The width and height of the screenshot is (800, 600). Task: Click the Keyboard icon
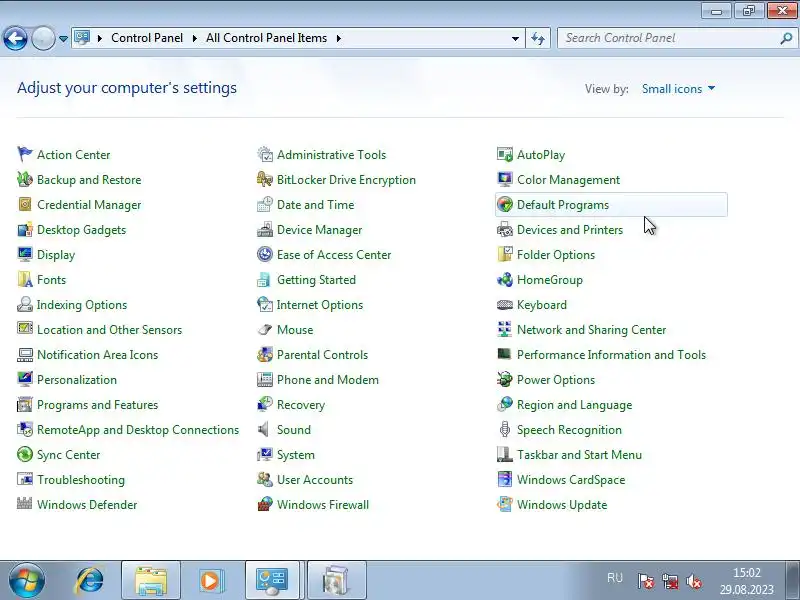point(505,305)
